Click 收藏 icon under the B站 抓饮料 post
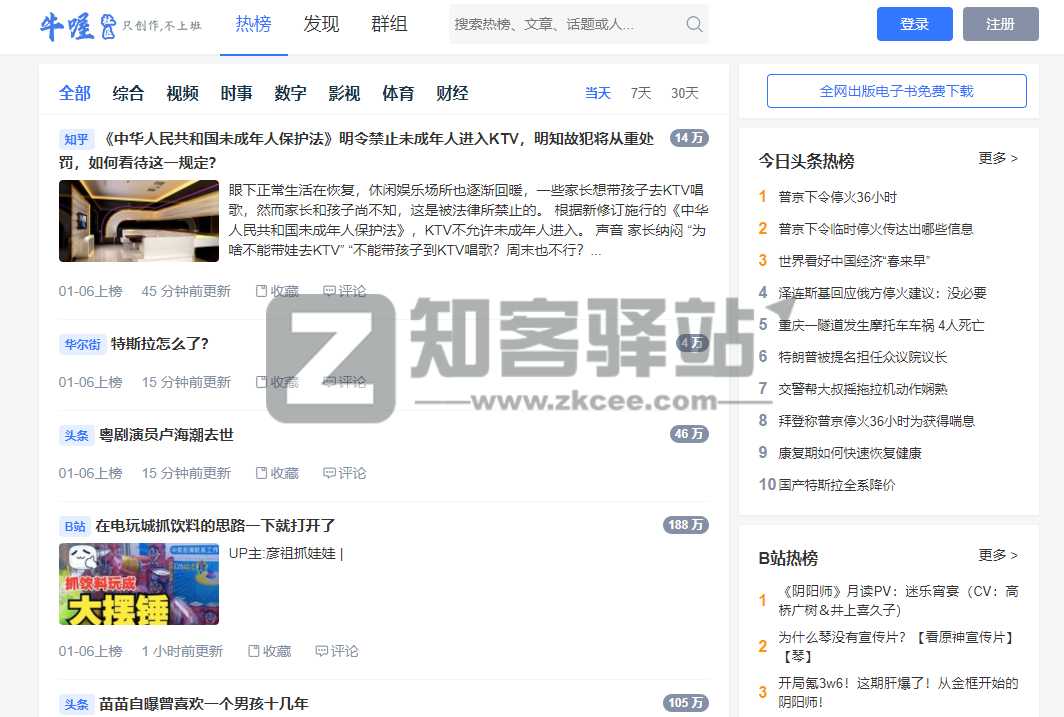The width and height of the screenshot is (1064, 717). point(254,651)
